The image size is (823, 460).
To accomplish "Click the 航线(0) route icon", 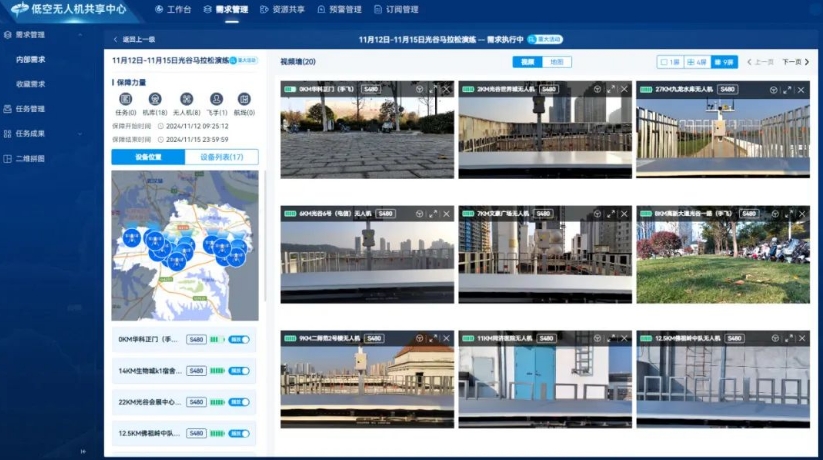I will click(244, 99).
